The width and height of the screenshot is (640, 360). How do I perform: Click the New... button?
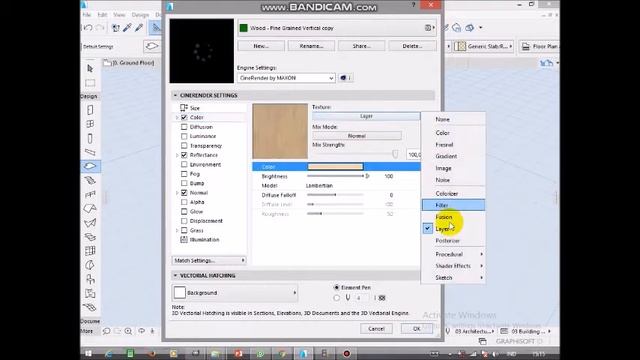pos(261,46)
